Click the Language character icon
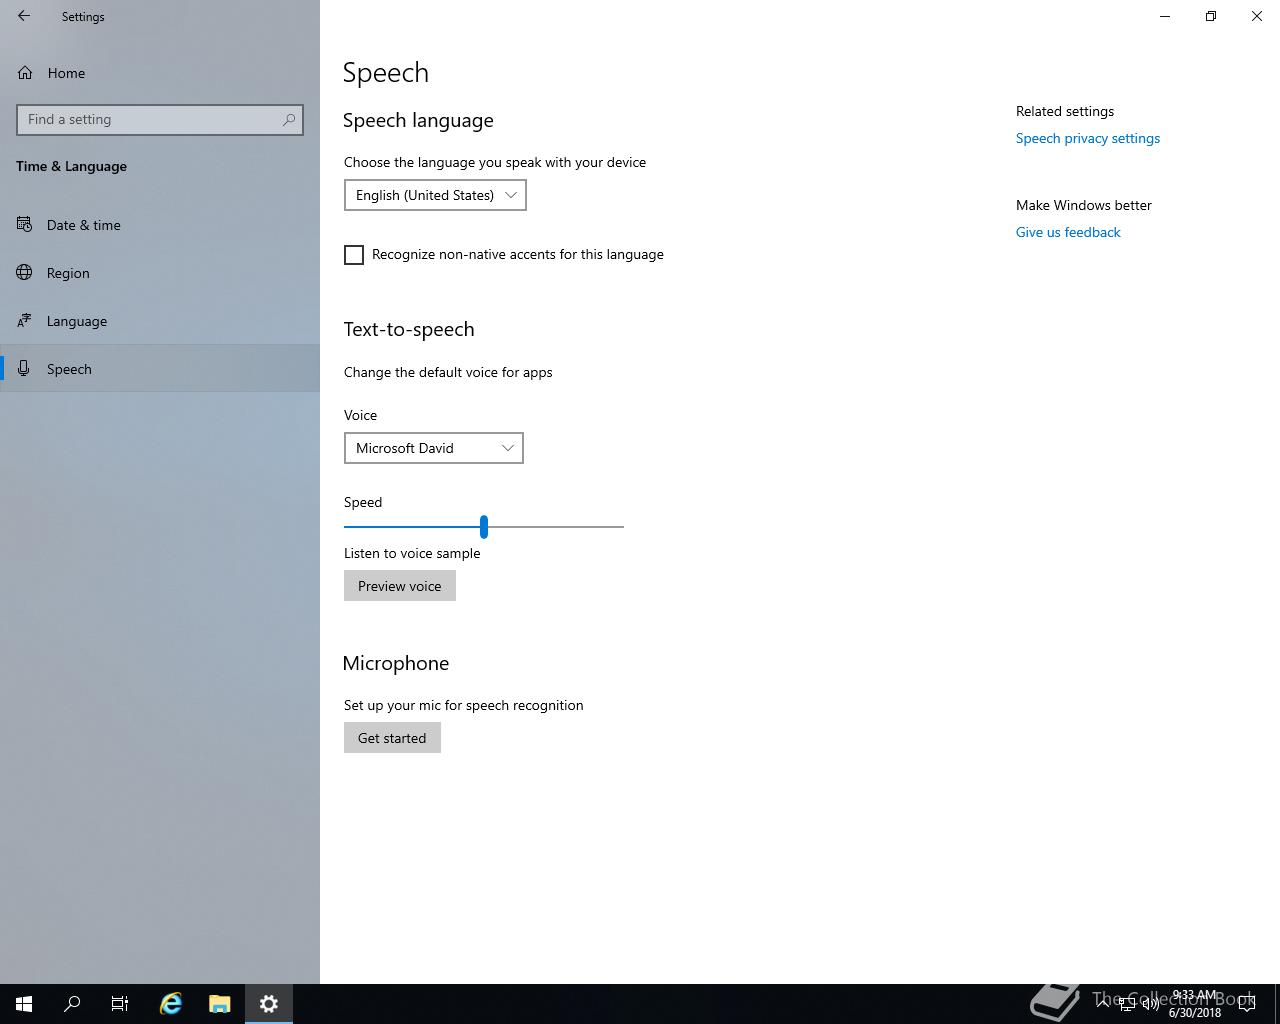The width and height of the screenshot is (1280, 1024). (25, 321)
